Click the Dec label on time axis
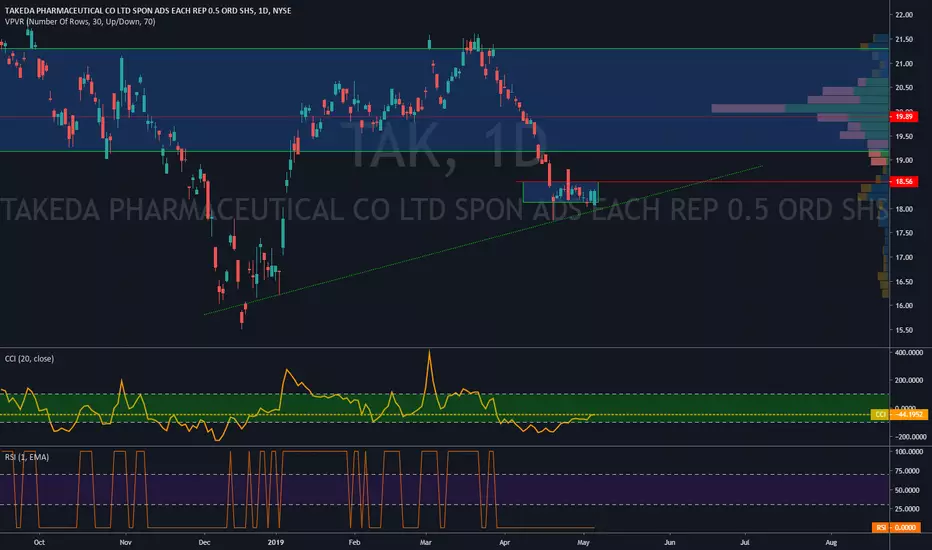Screen dimensions: 932x550 tap(204, 542)
